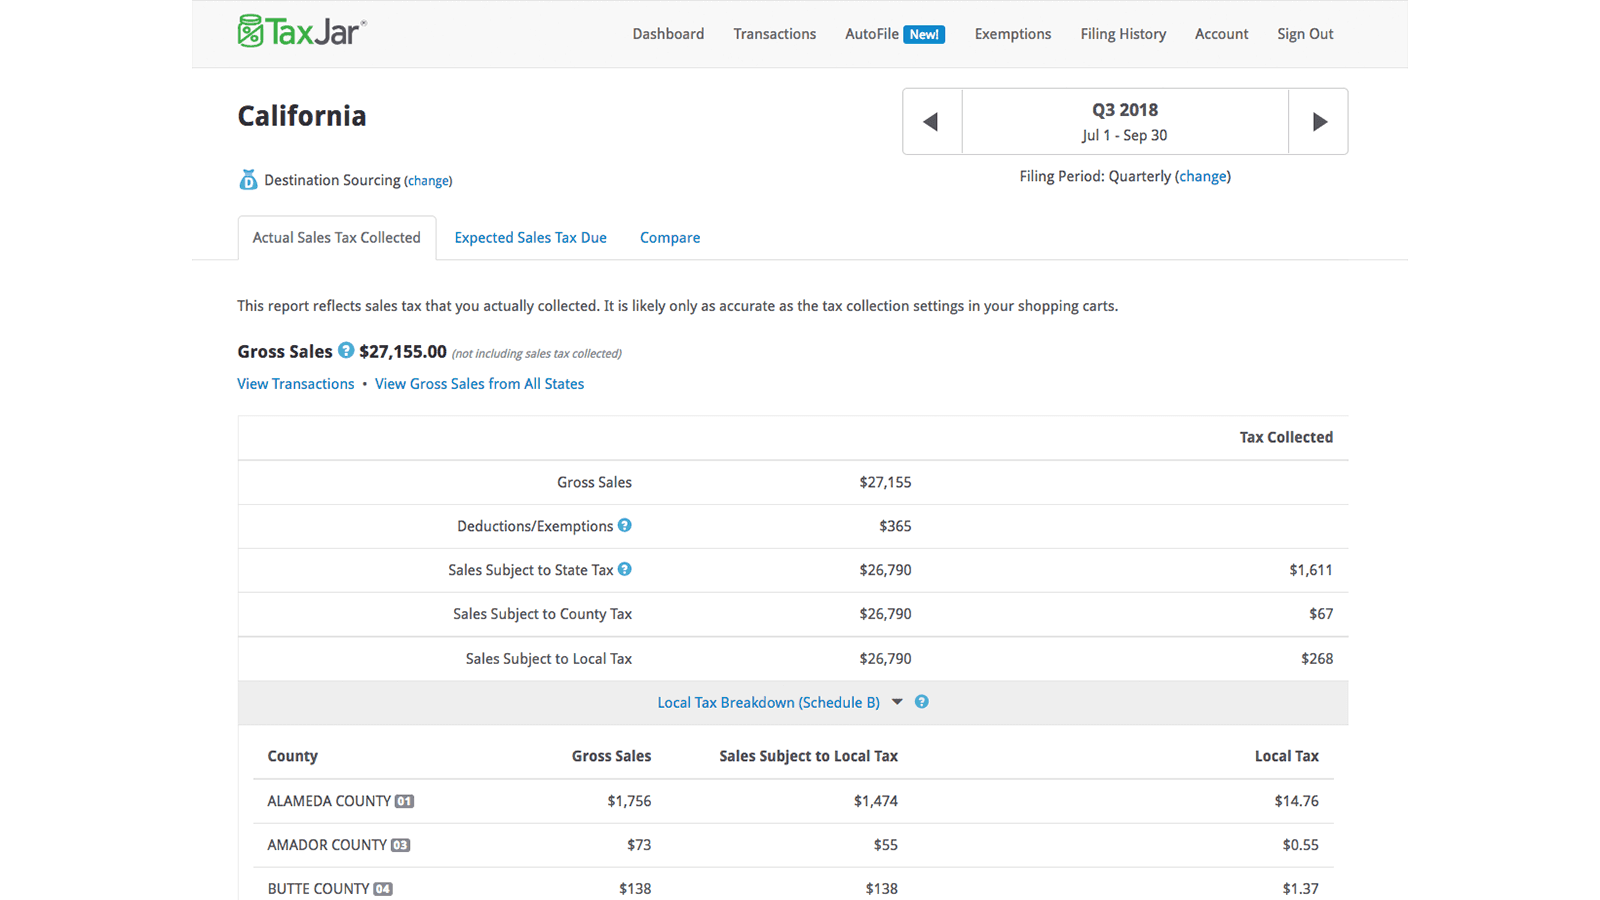Expand the Local Tax Breakdown (Schedule B) section
Image resolution: width=1600 pixels, height=900 pixels.
click(x=768, y=702)
